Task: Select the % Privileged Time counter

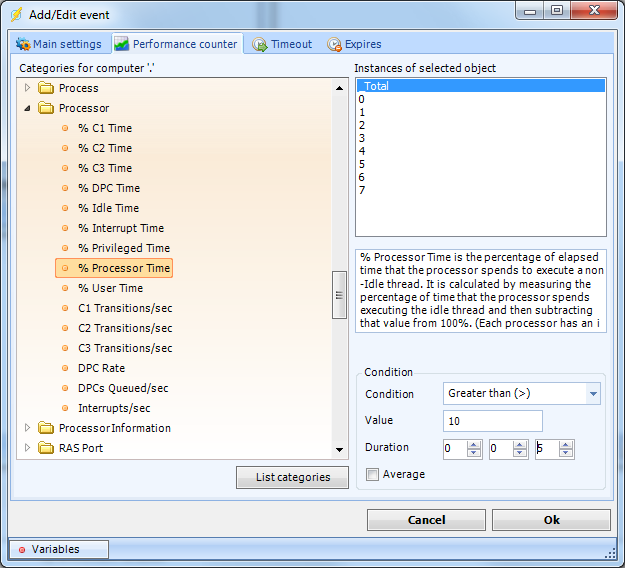Action: click(x=124, y=248)
